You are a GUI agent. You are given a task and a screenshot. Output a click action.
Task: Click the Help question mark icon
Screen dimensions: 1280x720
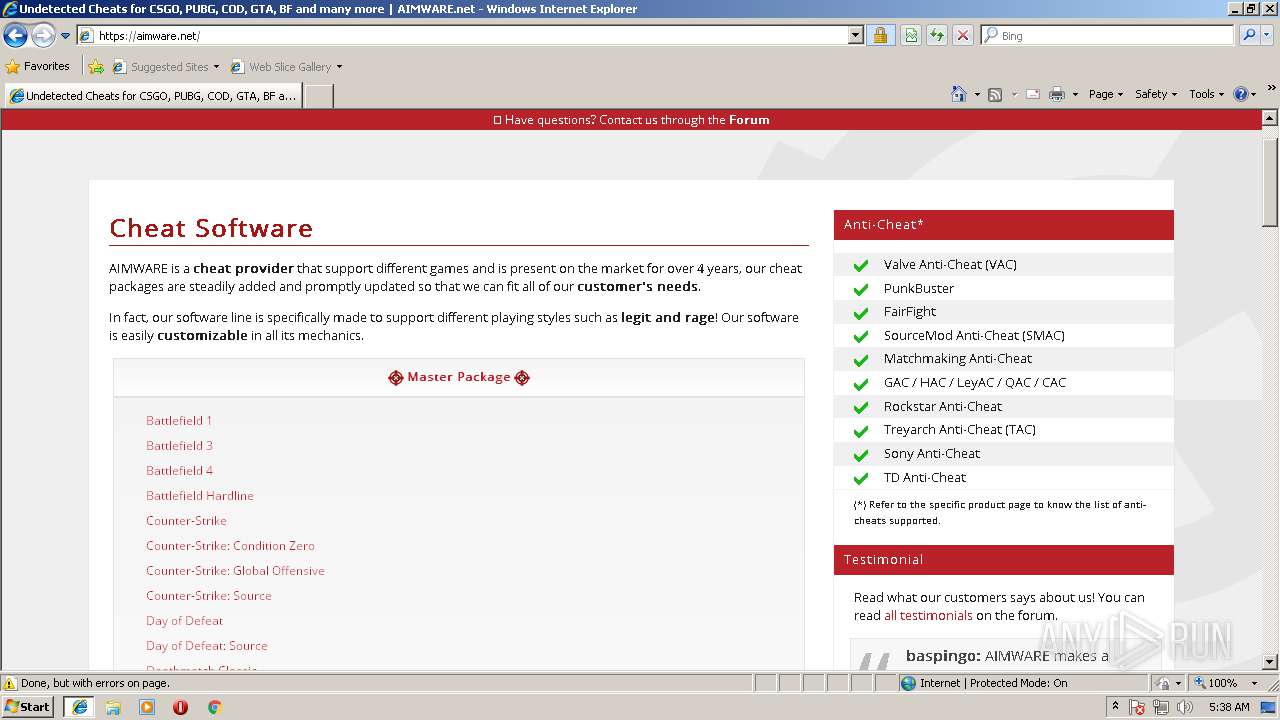tap(1240, 94)
